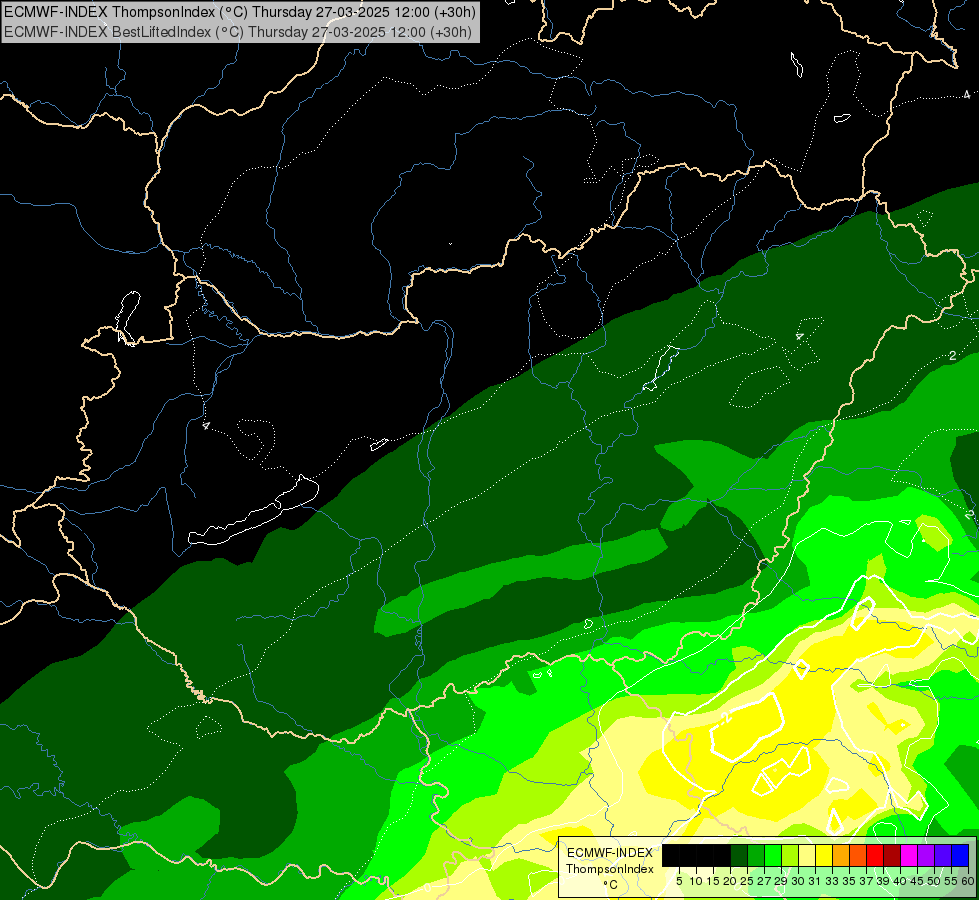Image resolution: width=979 pixels, height=900 pixels.
Task: Click the legend scale value 25
Action: tap(747, 881)
